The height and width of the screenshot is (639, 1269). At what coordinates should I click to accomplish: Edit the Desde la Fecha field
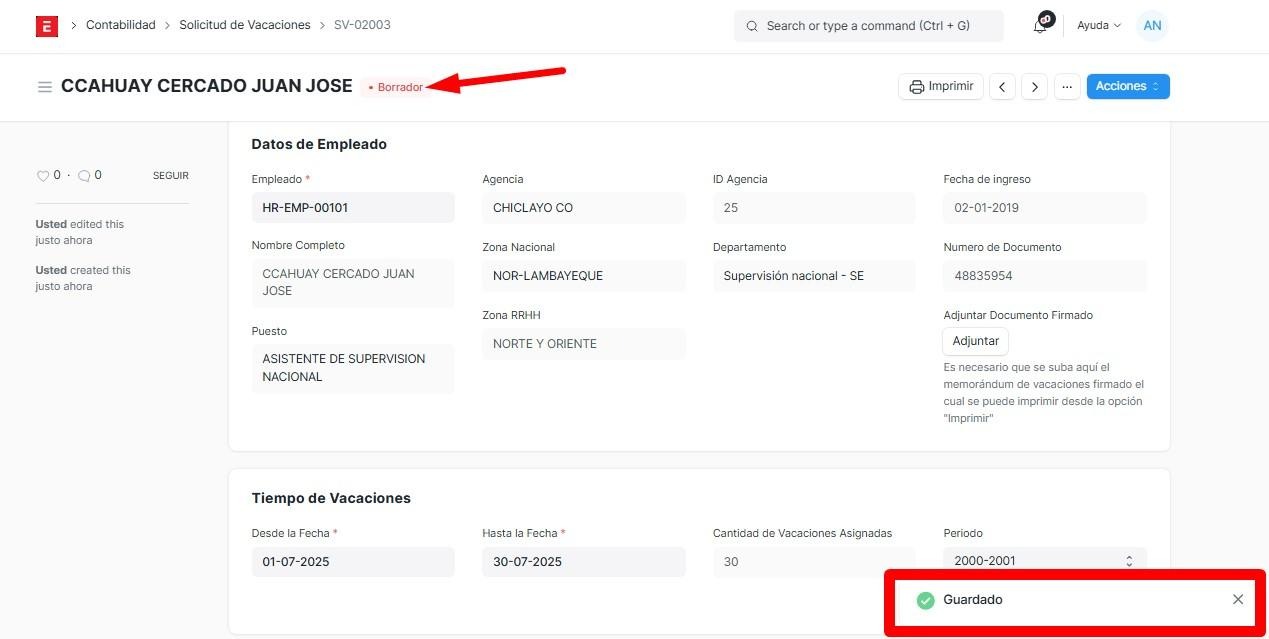pyautogui.click(x=353, y=562)
